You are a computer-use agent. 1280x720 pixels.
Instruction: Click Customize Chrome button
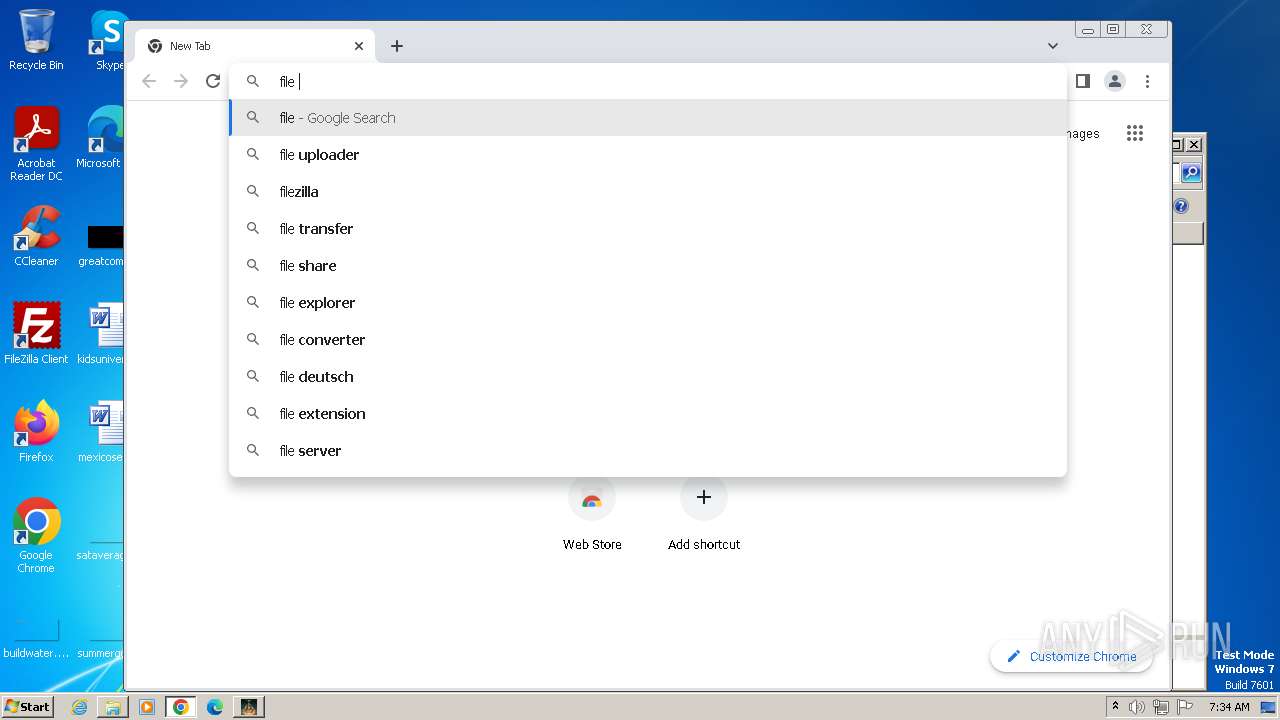click(1071, 656)
